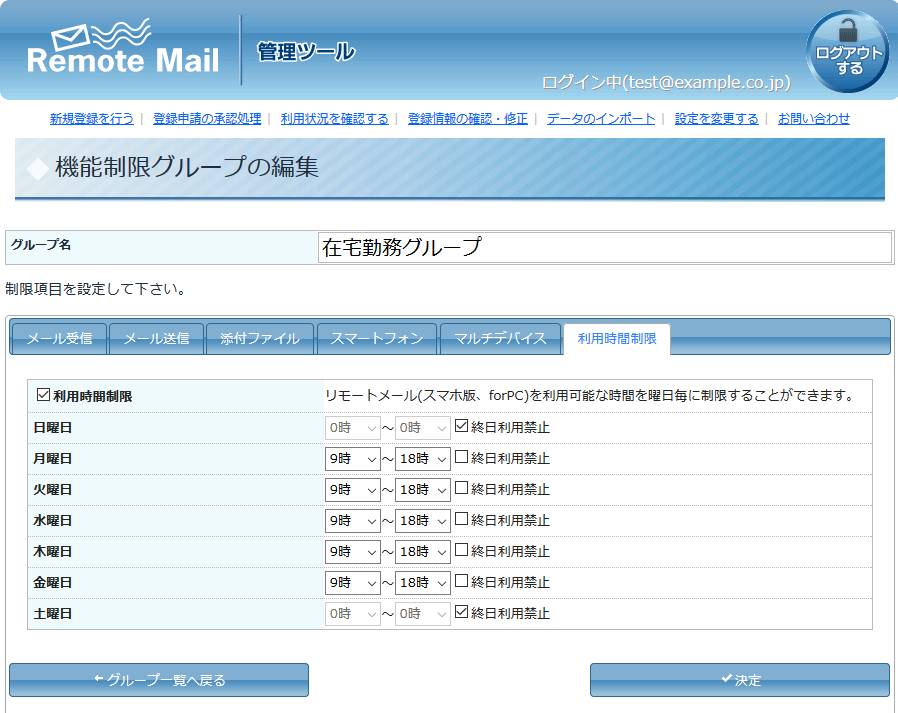Click the Remote Mail logo

[x=123, y=47]
